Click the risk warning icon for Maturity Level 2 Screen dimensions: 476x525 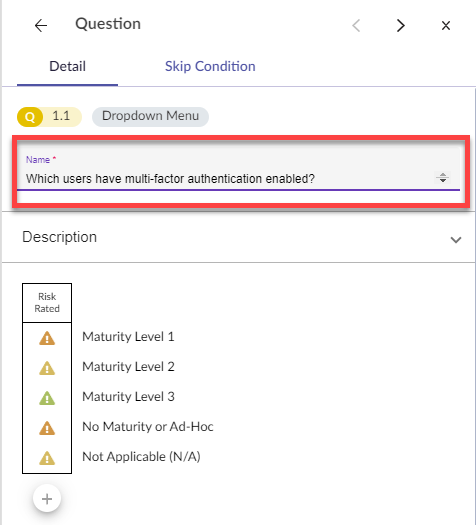[x=47, y=368]
